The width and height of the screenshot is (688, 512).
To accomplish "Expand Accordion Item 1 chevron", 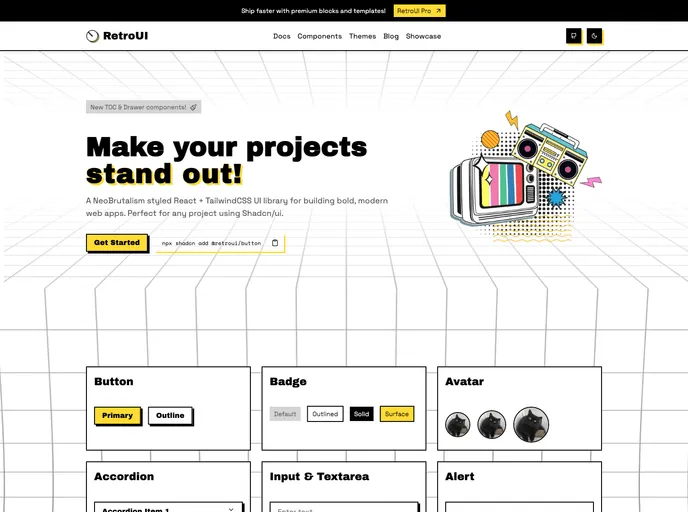I will click(231, 509).
